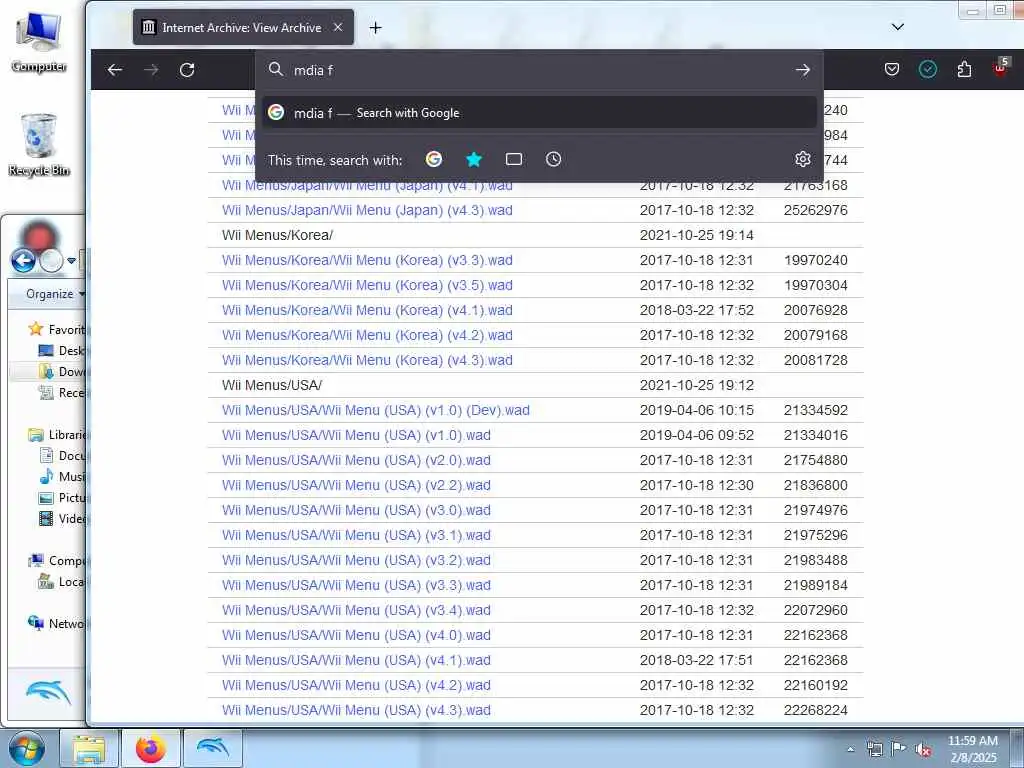
Task: Select Network in Explorer navigation pane
Action: click(x=56, y=624)
